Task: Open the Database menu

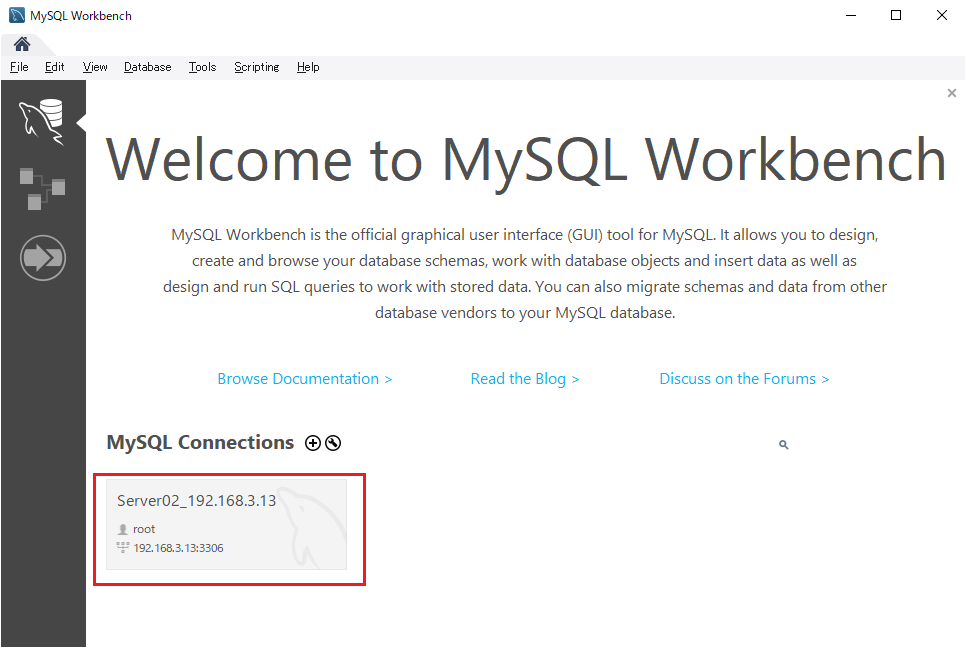Action: pyautogui.click(x=147, y=67)
